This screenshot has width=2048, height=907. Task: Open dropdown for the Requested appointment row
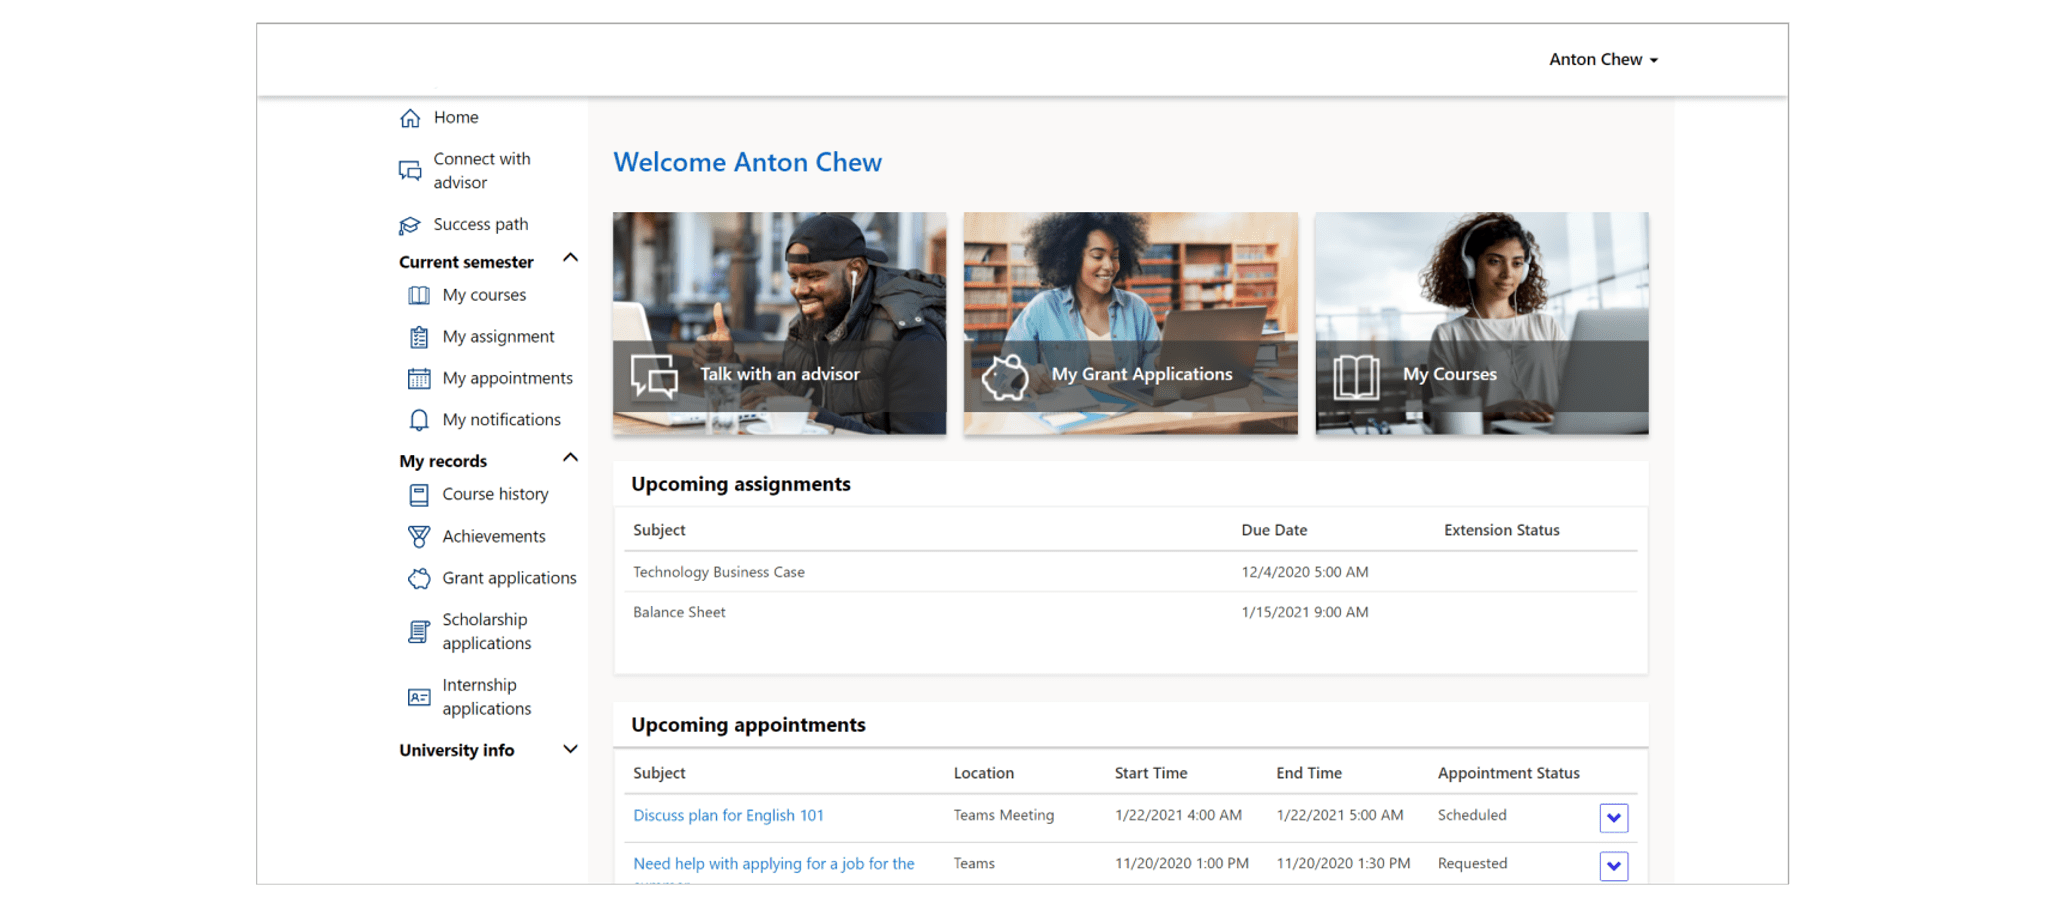1613,866
